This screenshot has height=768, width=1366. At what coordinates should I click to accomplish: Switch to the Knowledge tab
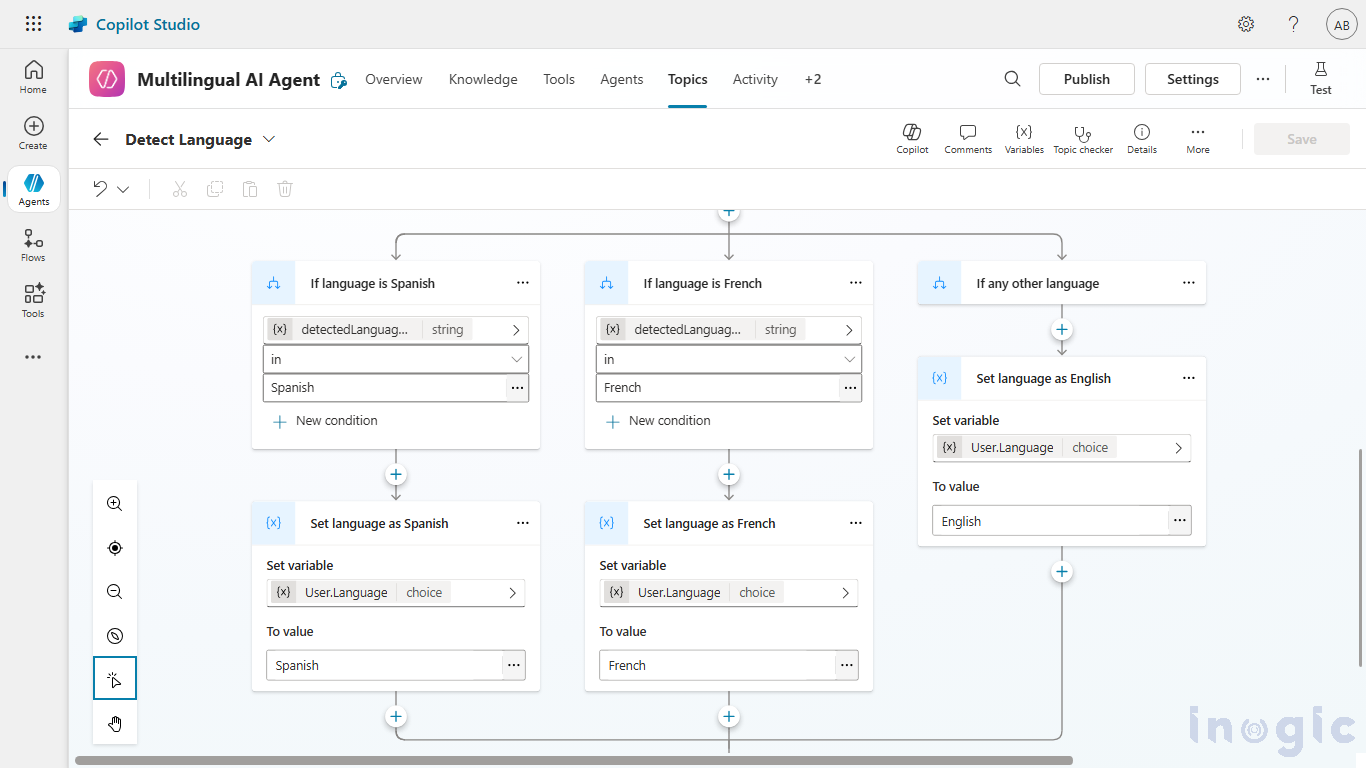pyautogui.click(x=483, y=79)
